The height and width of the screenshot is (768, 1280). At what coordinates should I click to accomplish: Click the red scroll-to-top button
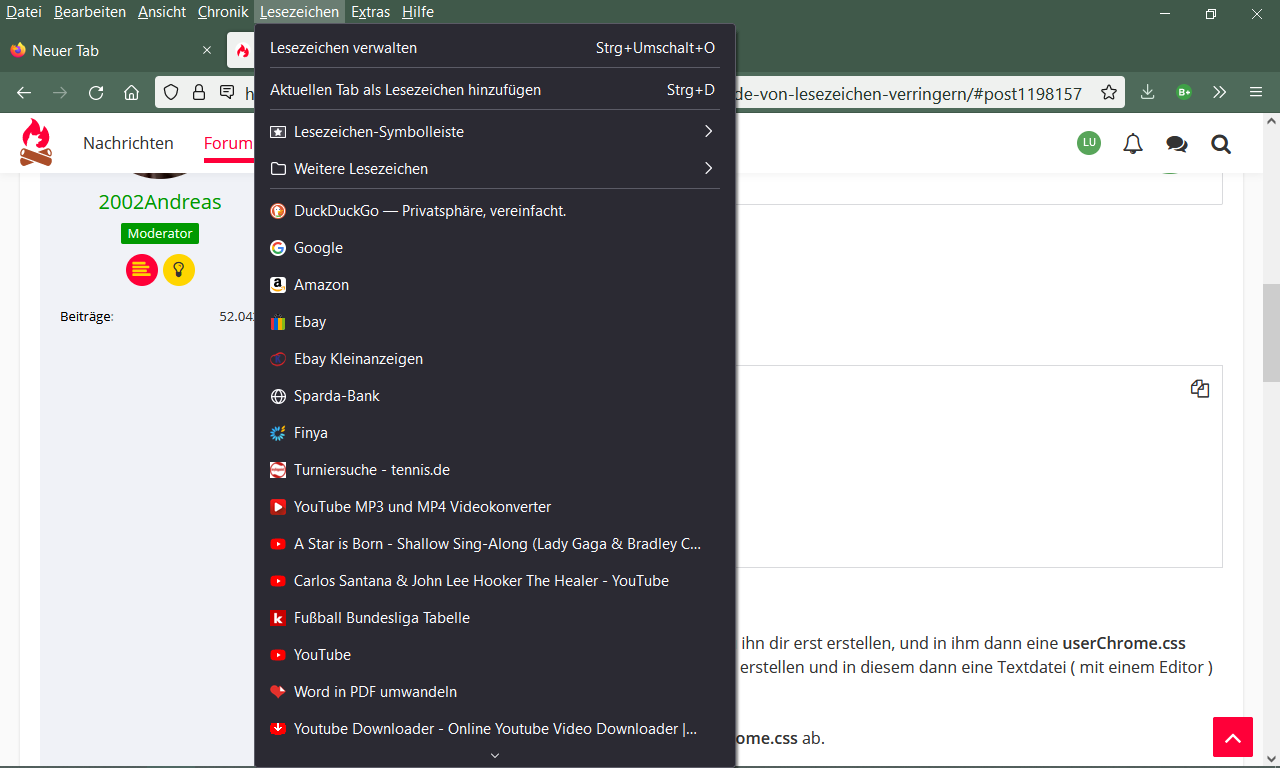pyautogui.click(x=1232, y=737)
